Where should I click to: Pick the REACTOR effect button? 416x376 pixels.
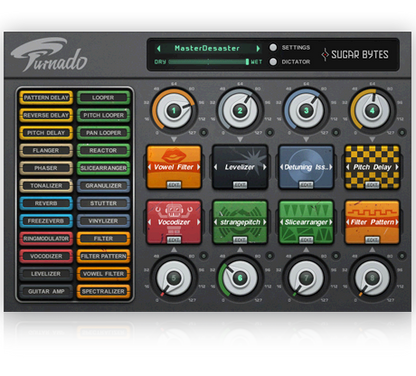point(103,150)
